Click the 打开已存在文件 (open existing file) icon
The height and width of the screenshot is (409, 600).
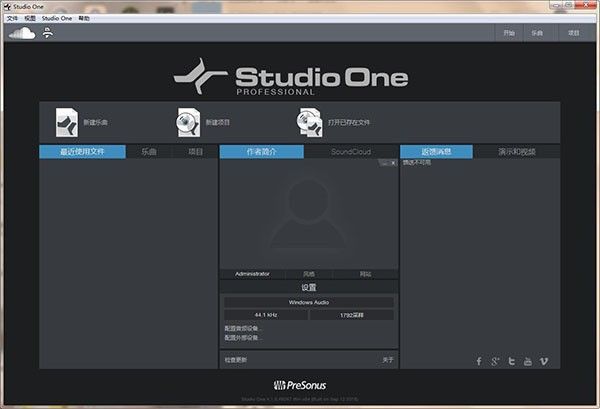pyautogui.click(x=310, y=122)
